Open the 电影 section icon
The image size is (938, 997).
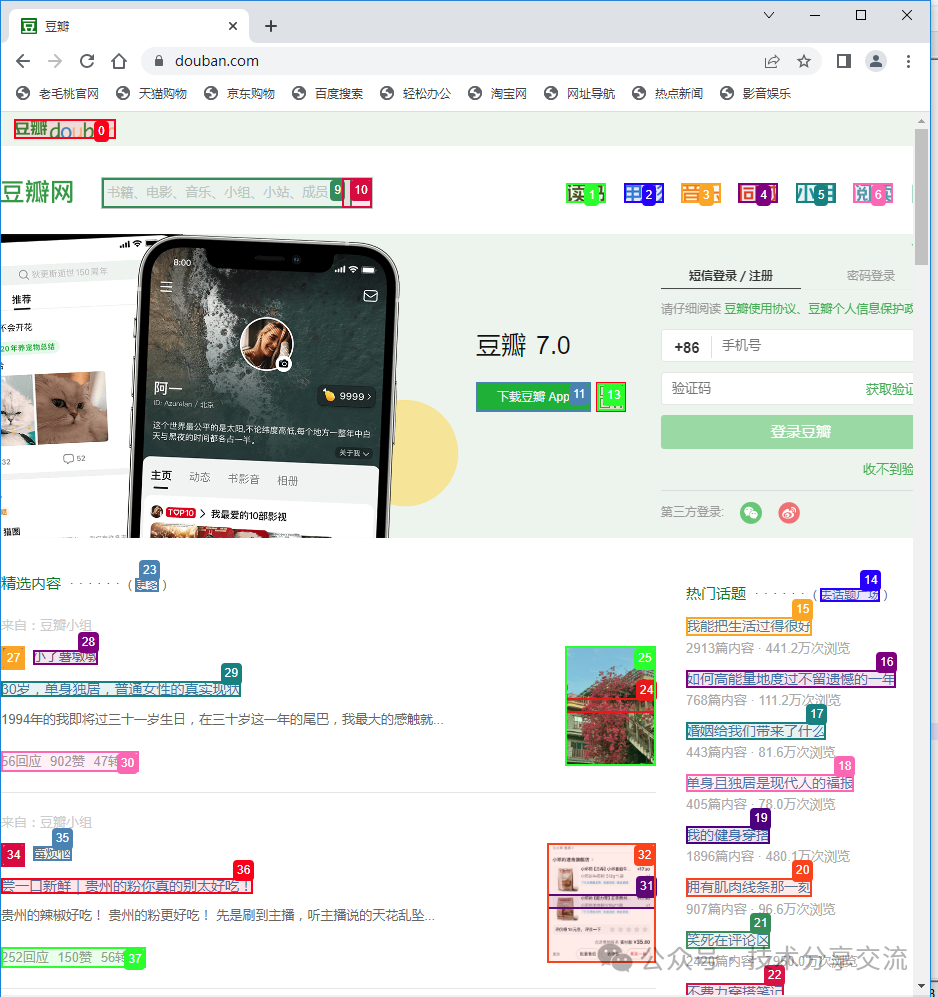point(644,193)
